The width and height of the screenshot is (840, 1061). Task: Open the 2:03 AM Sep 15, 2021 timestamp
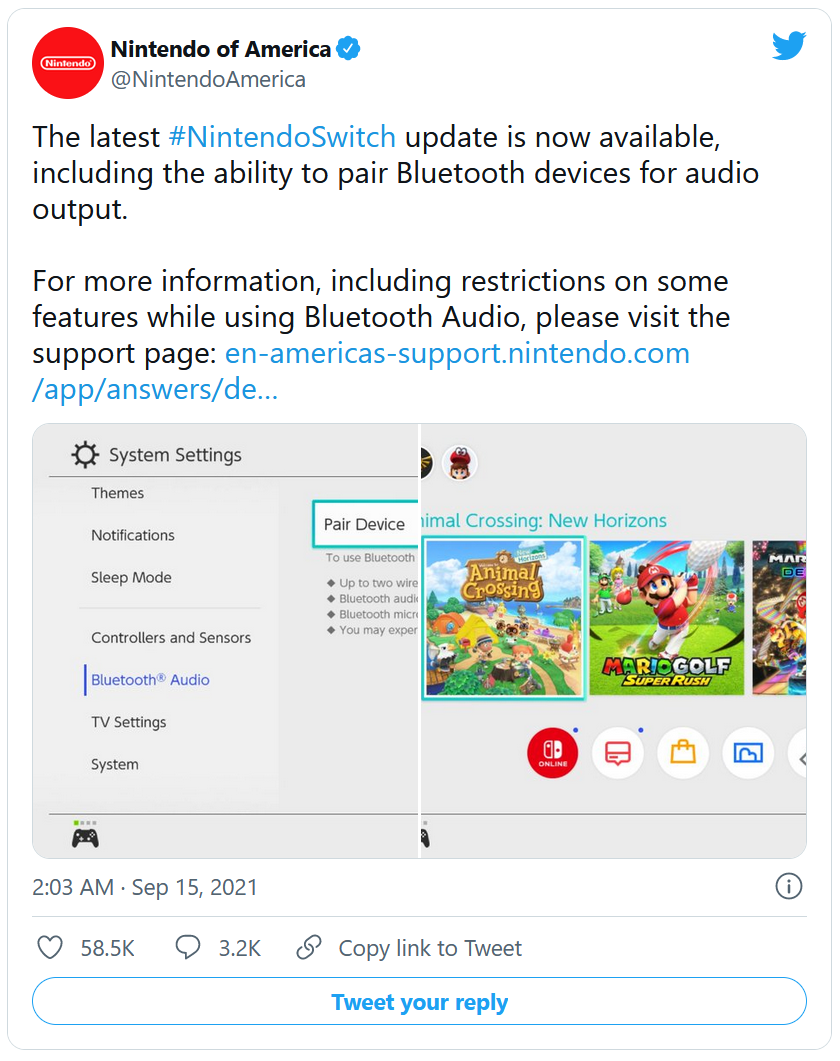(145, 887)
